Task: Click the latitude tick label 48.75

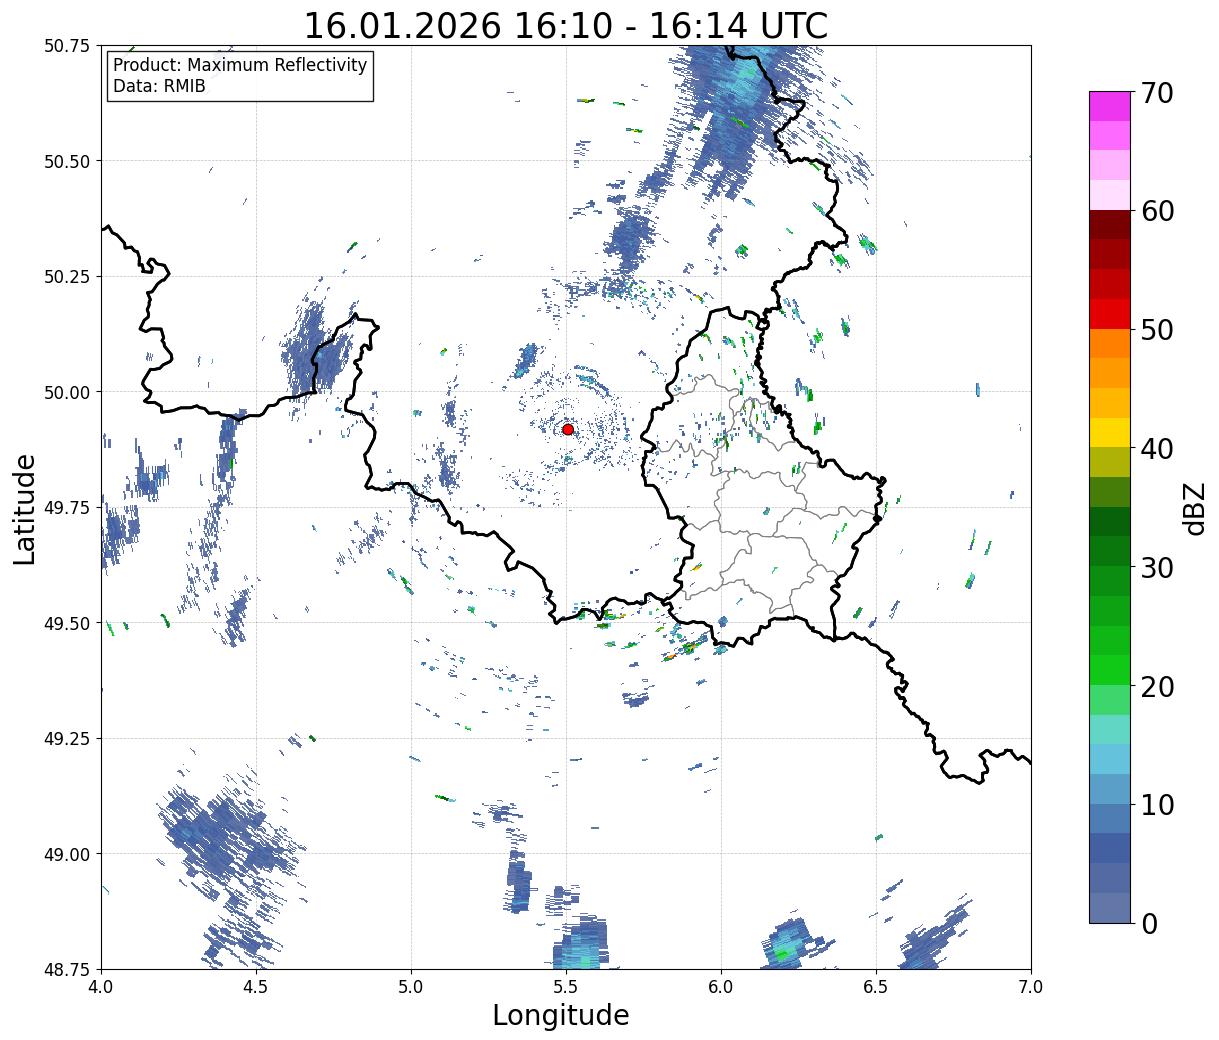Action: pyautogui.click(x=67, y=969)
